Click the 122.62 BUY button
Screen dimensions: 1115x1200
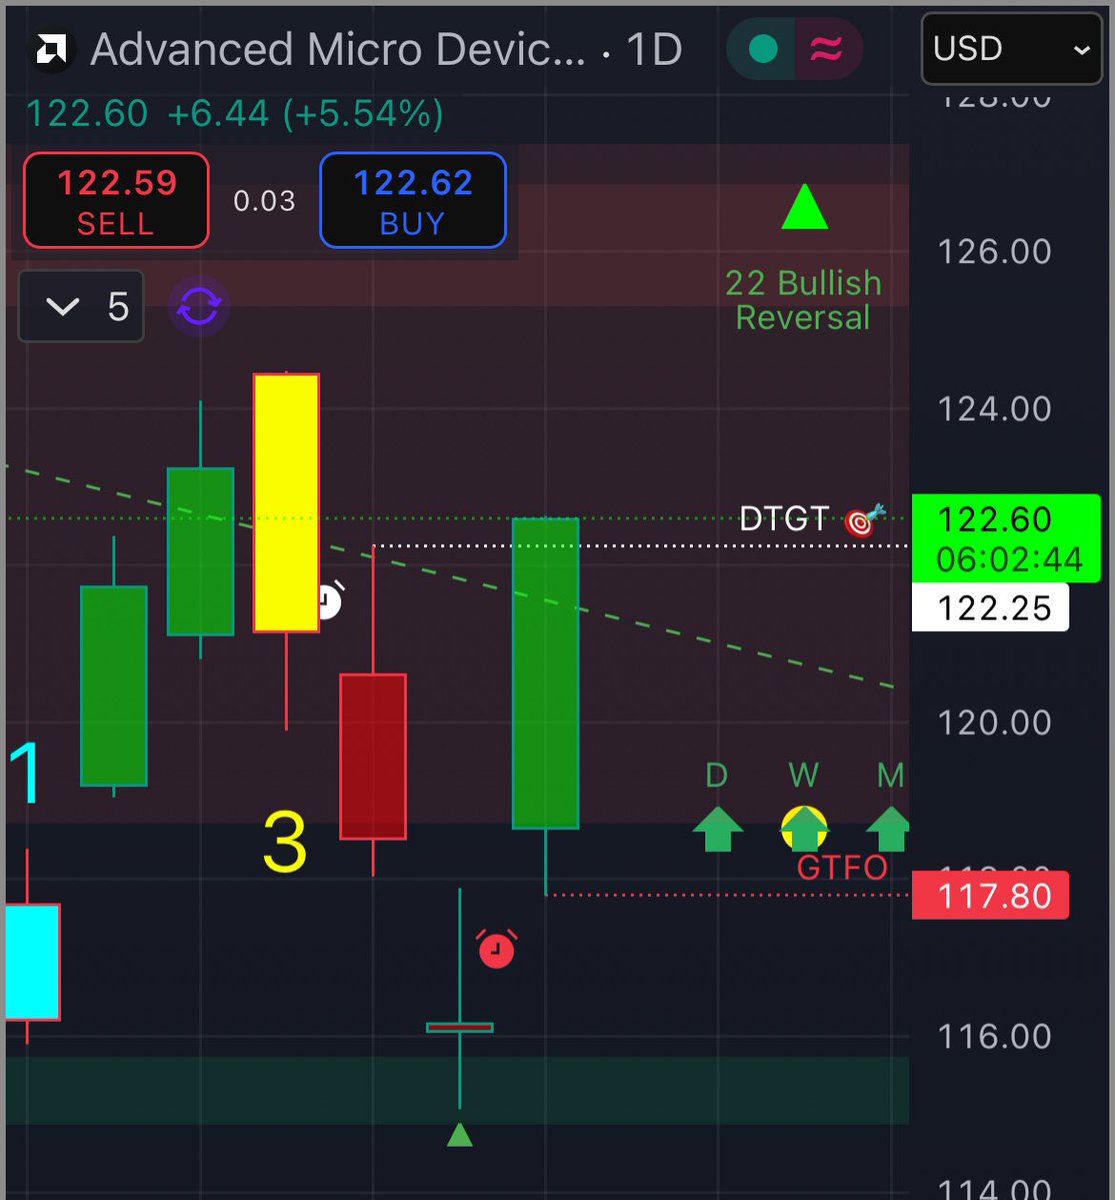click(x=413, y=200)
